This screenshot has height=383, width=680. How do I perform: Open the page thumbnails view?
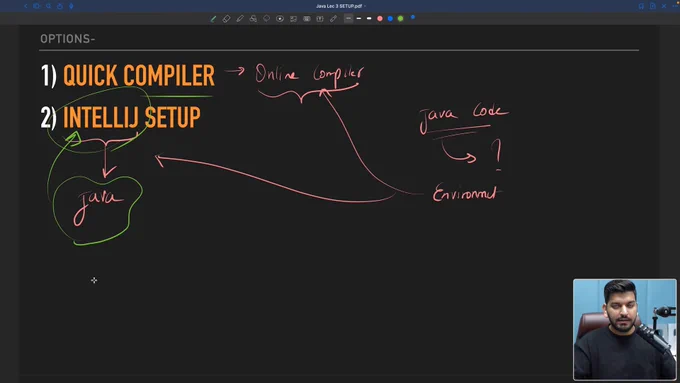pyautogui.click(x=36, y=6)
